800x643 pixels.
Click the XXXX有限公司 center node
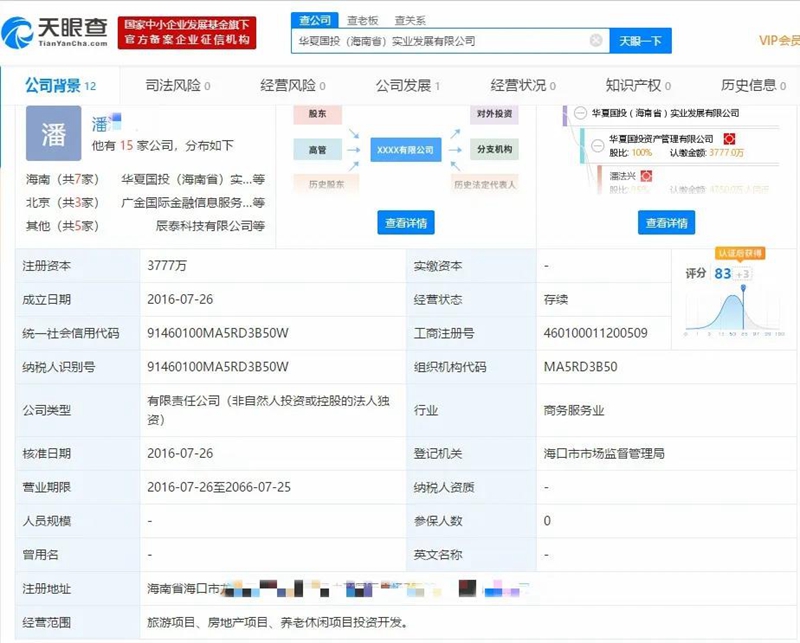pos(406,150)
